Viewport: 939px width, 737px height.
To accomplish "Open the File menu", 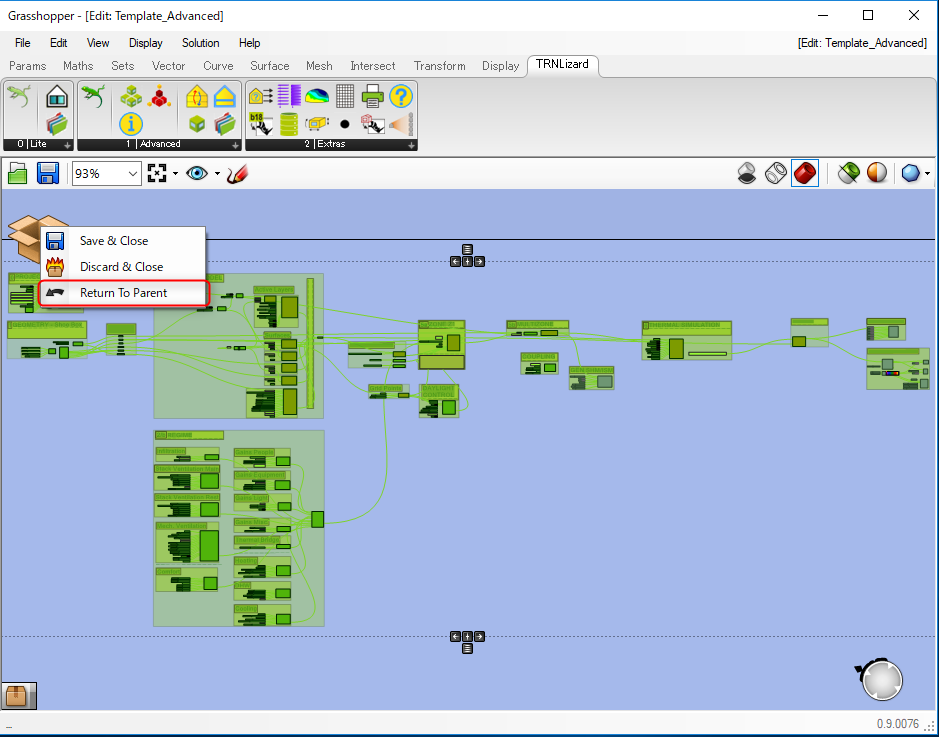I will pos(23,43).
